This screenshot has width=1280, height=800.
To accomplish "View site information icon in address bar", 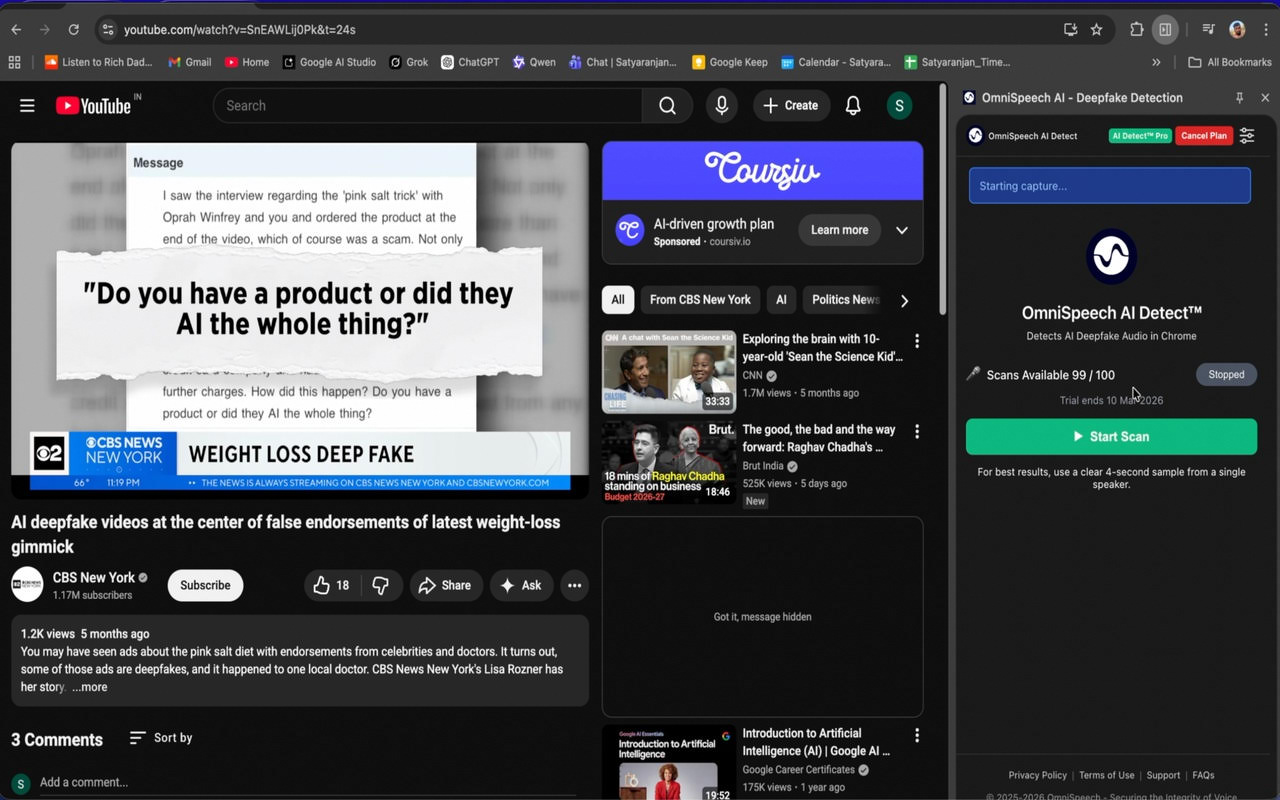I will click(x=108, y=30).
